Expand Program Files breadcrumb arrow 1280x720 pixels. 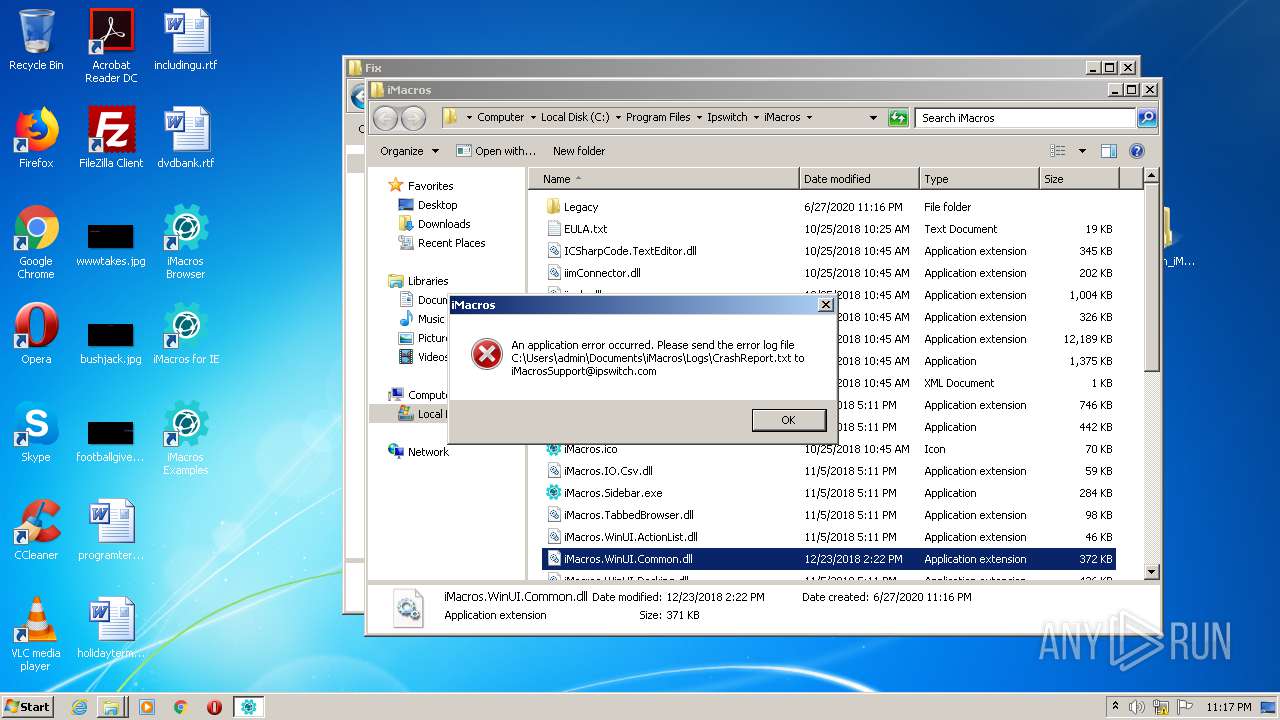(698, 117)
